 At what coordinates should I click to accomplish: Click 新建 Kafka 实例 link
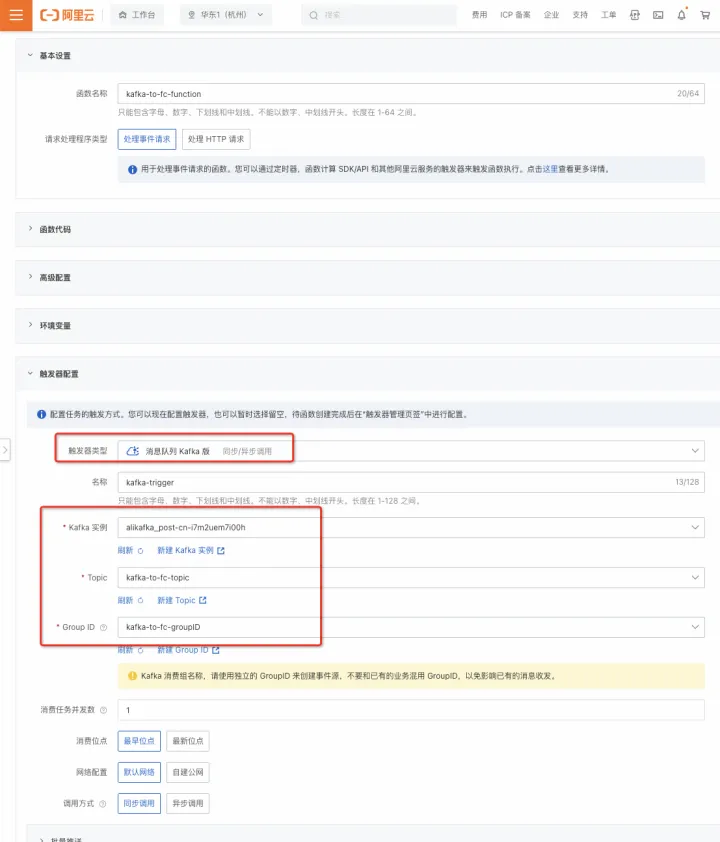(191, 550)
